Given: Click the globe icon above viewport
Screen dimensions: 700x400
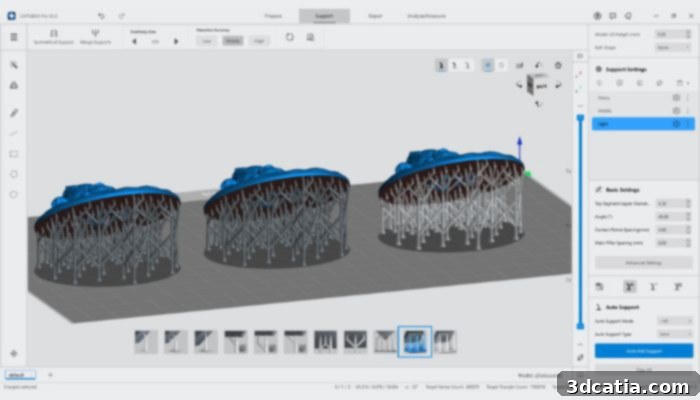Looking at the screenshot, I should point(558,65).
